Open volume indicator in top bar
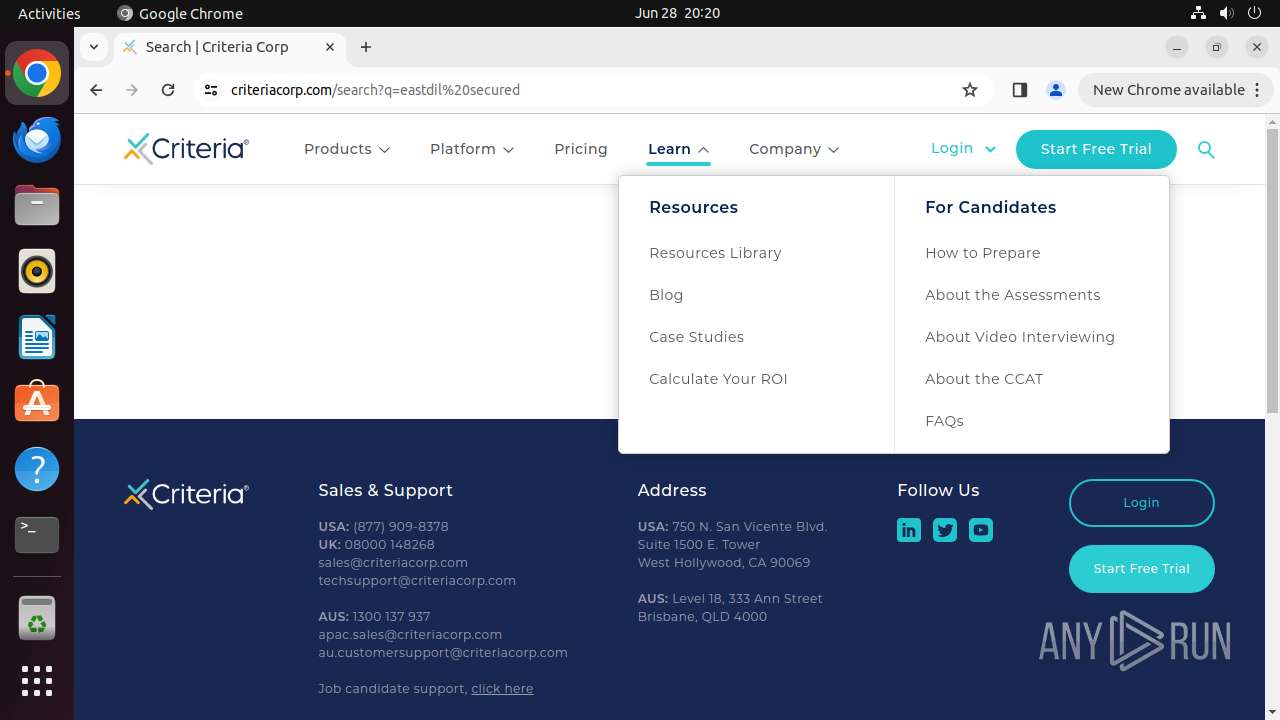The width and height of the screenshot is (1280, 720). click(x=1226, y=13)
